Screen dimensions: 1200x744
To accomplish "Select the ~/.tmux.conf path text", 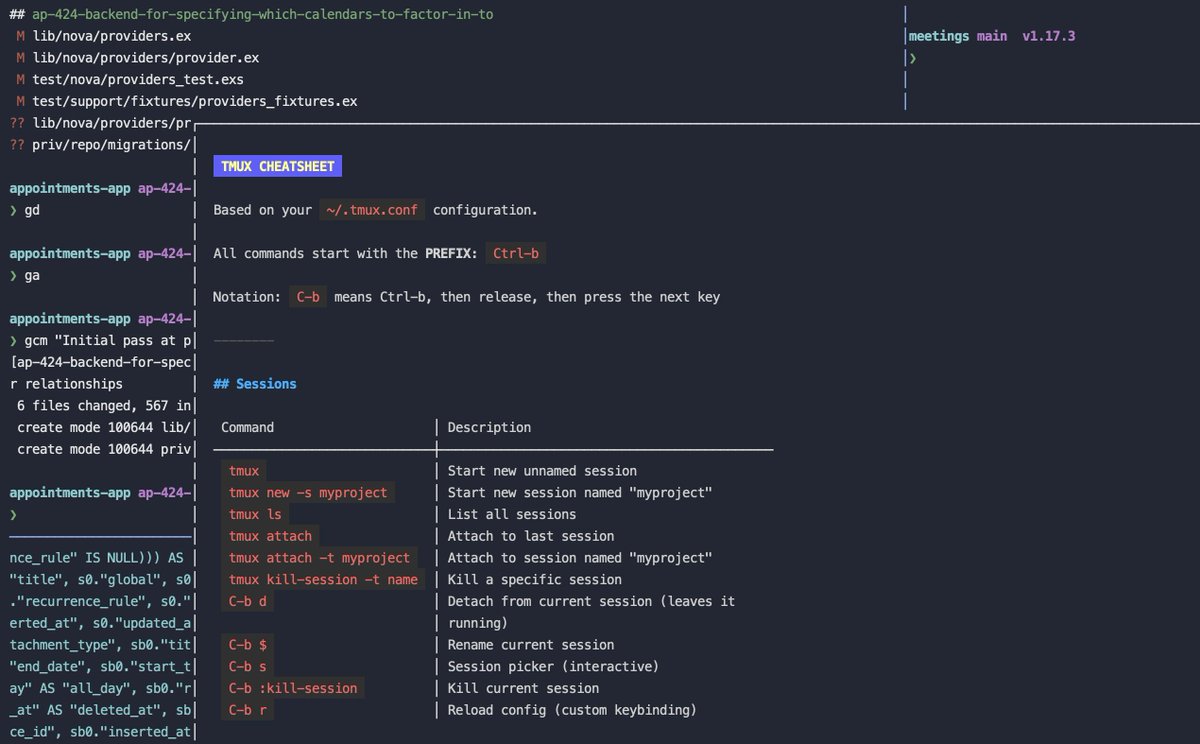I will 372,210.
